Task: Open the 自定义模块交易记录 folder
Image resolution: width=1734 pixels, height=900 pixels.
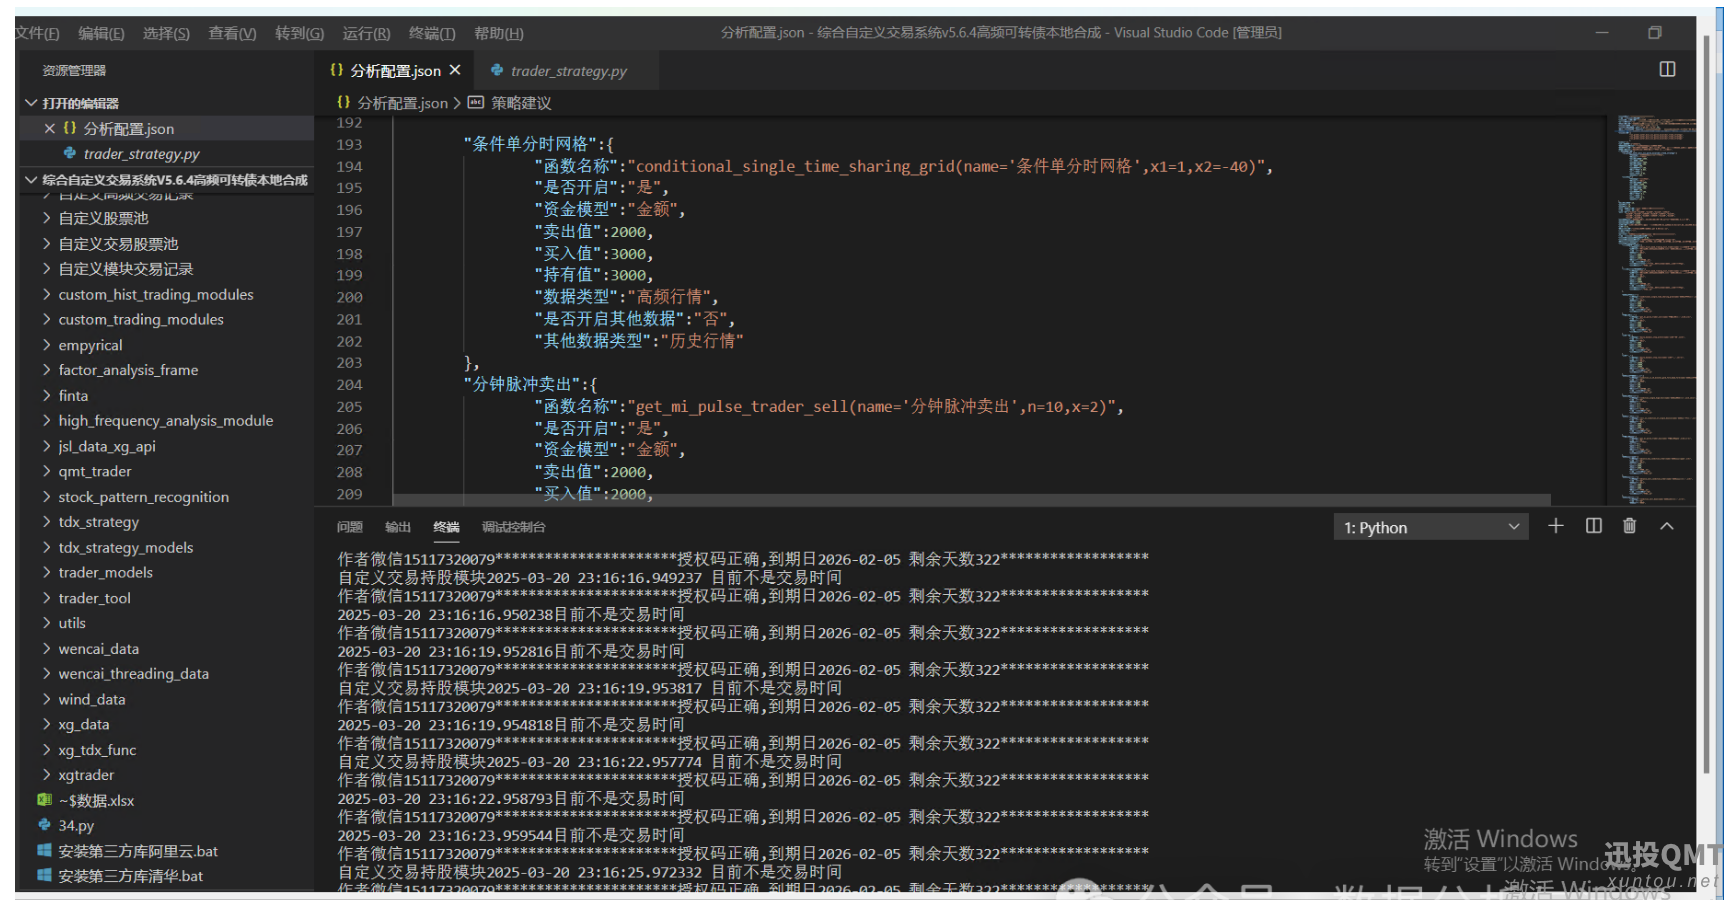Action: point(126,269)
